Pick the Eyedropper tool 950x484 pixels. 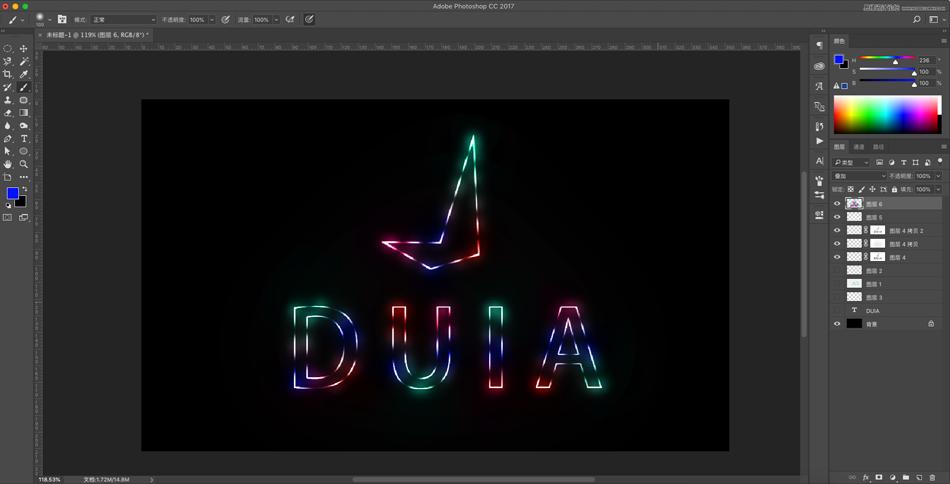pyautogui.click(x=24, y=75)
